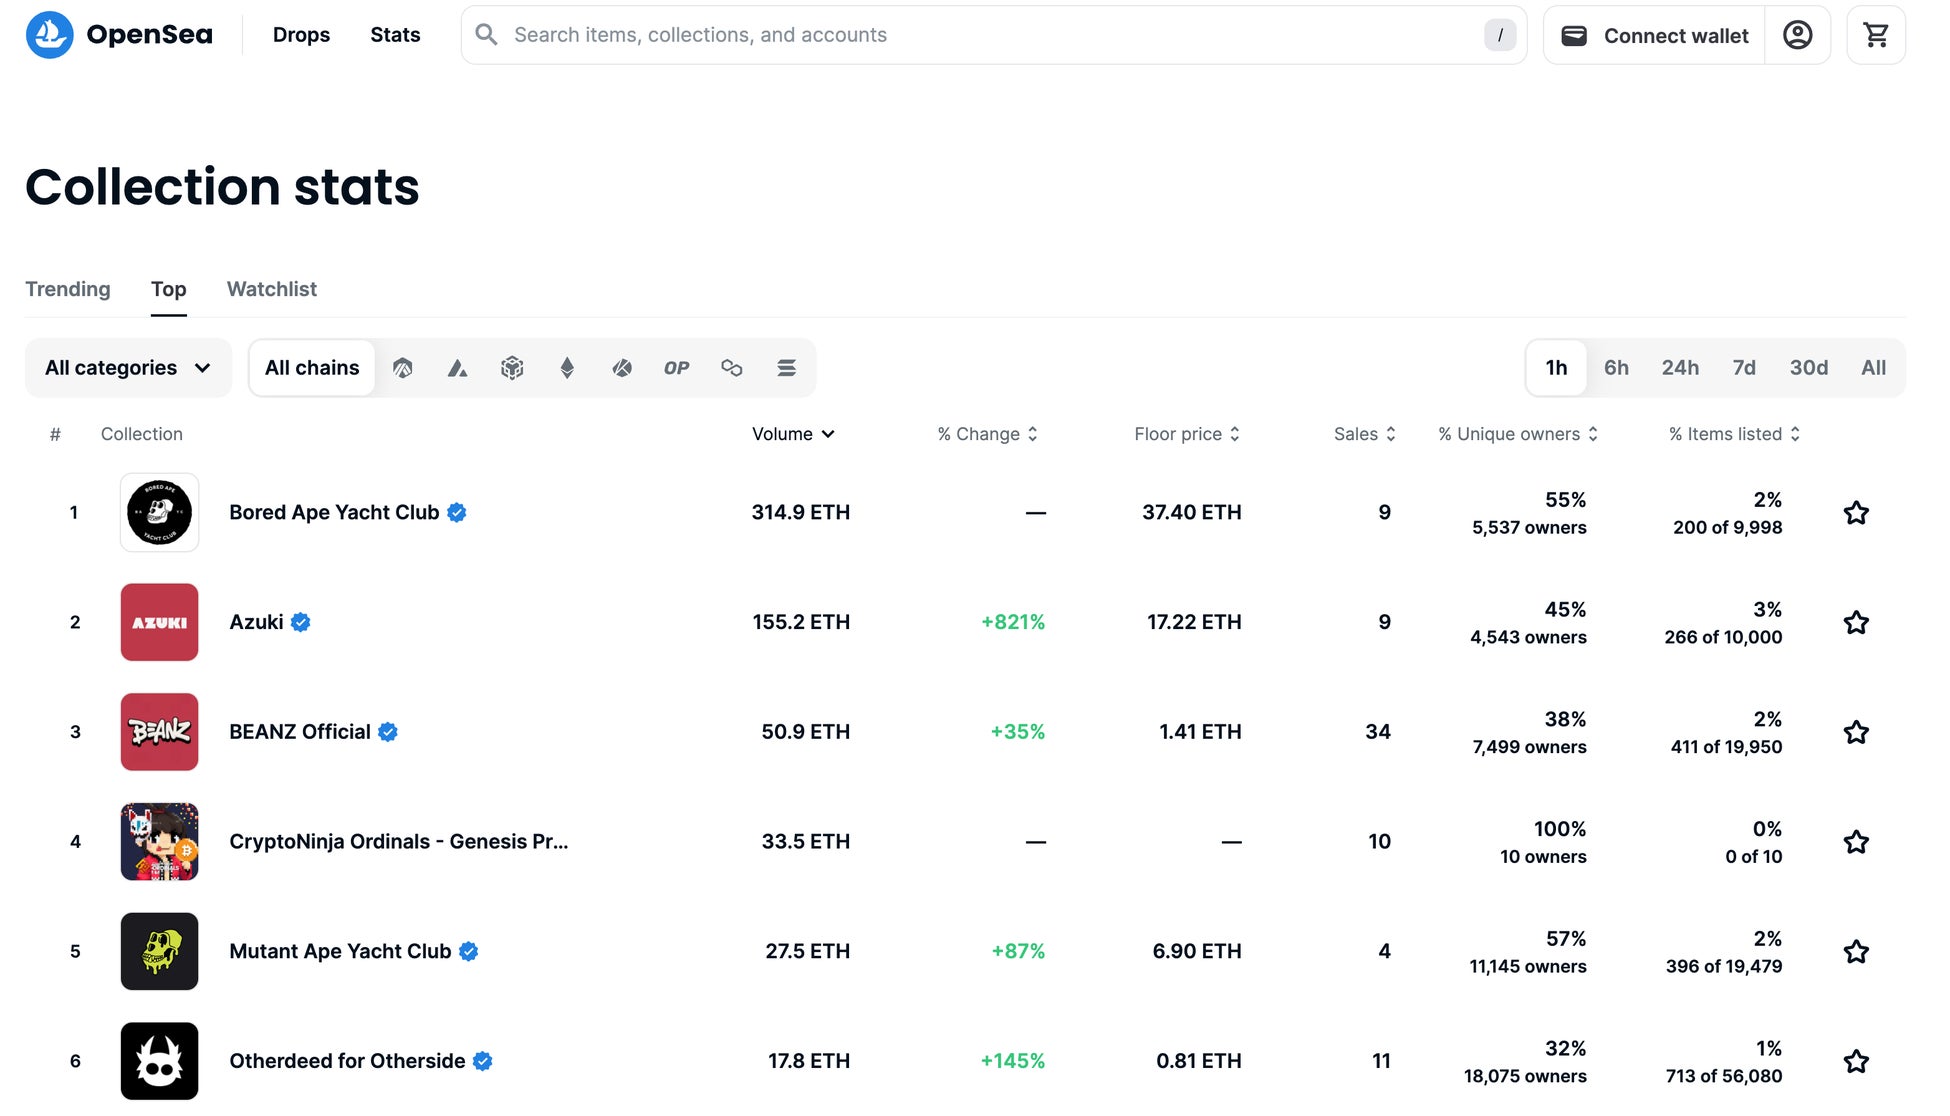The height and width of the screenshot is (1116, 1950).
Task: Star the Azuki collection
Action: [1856, 622]
